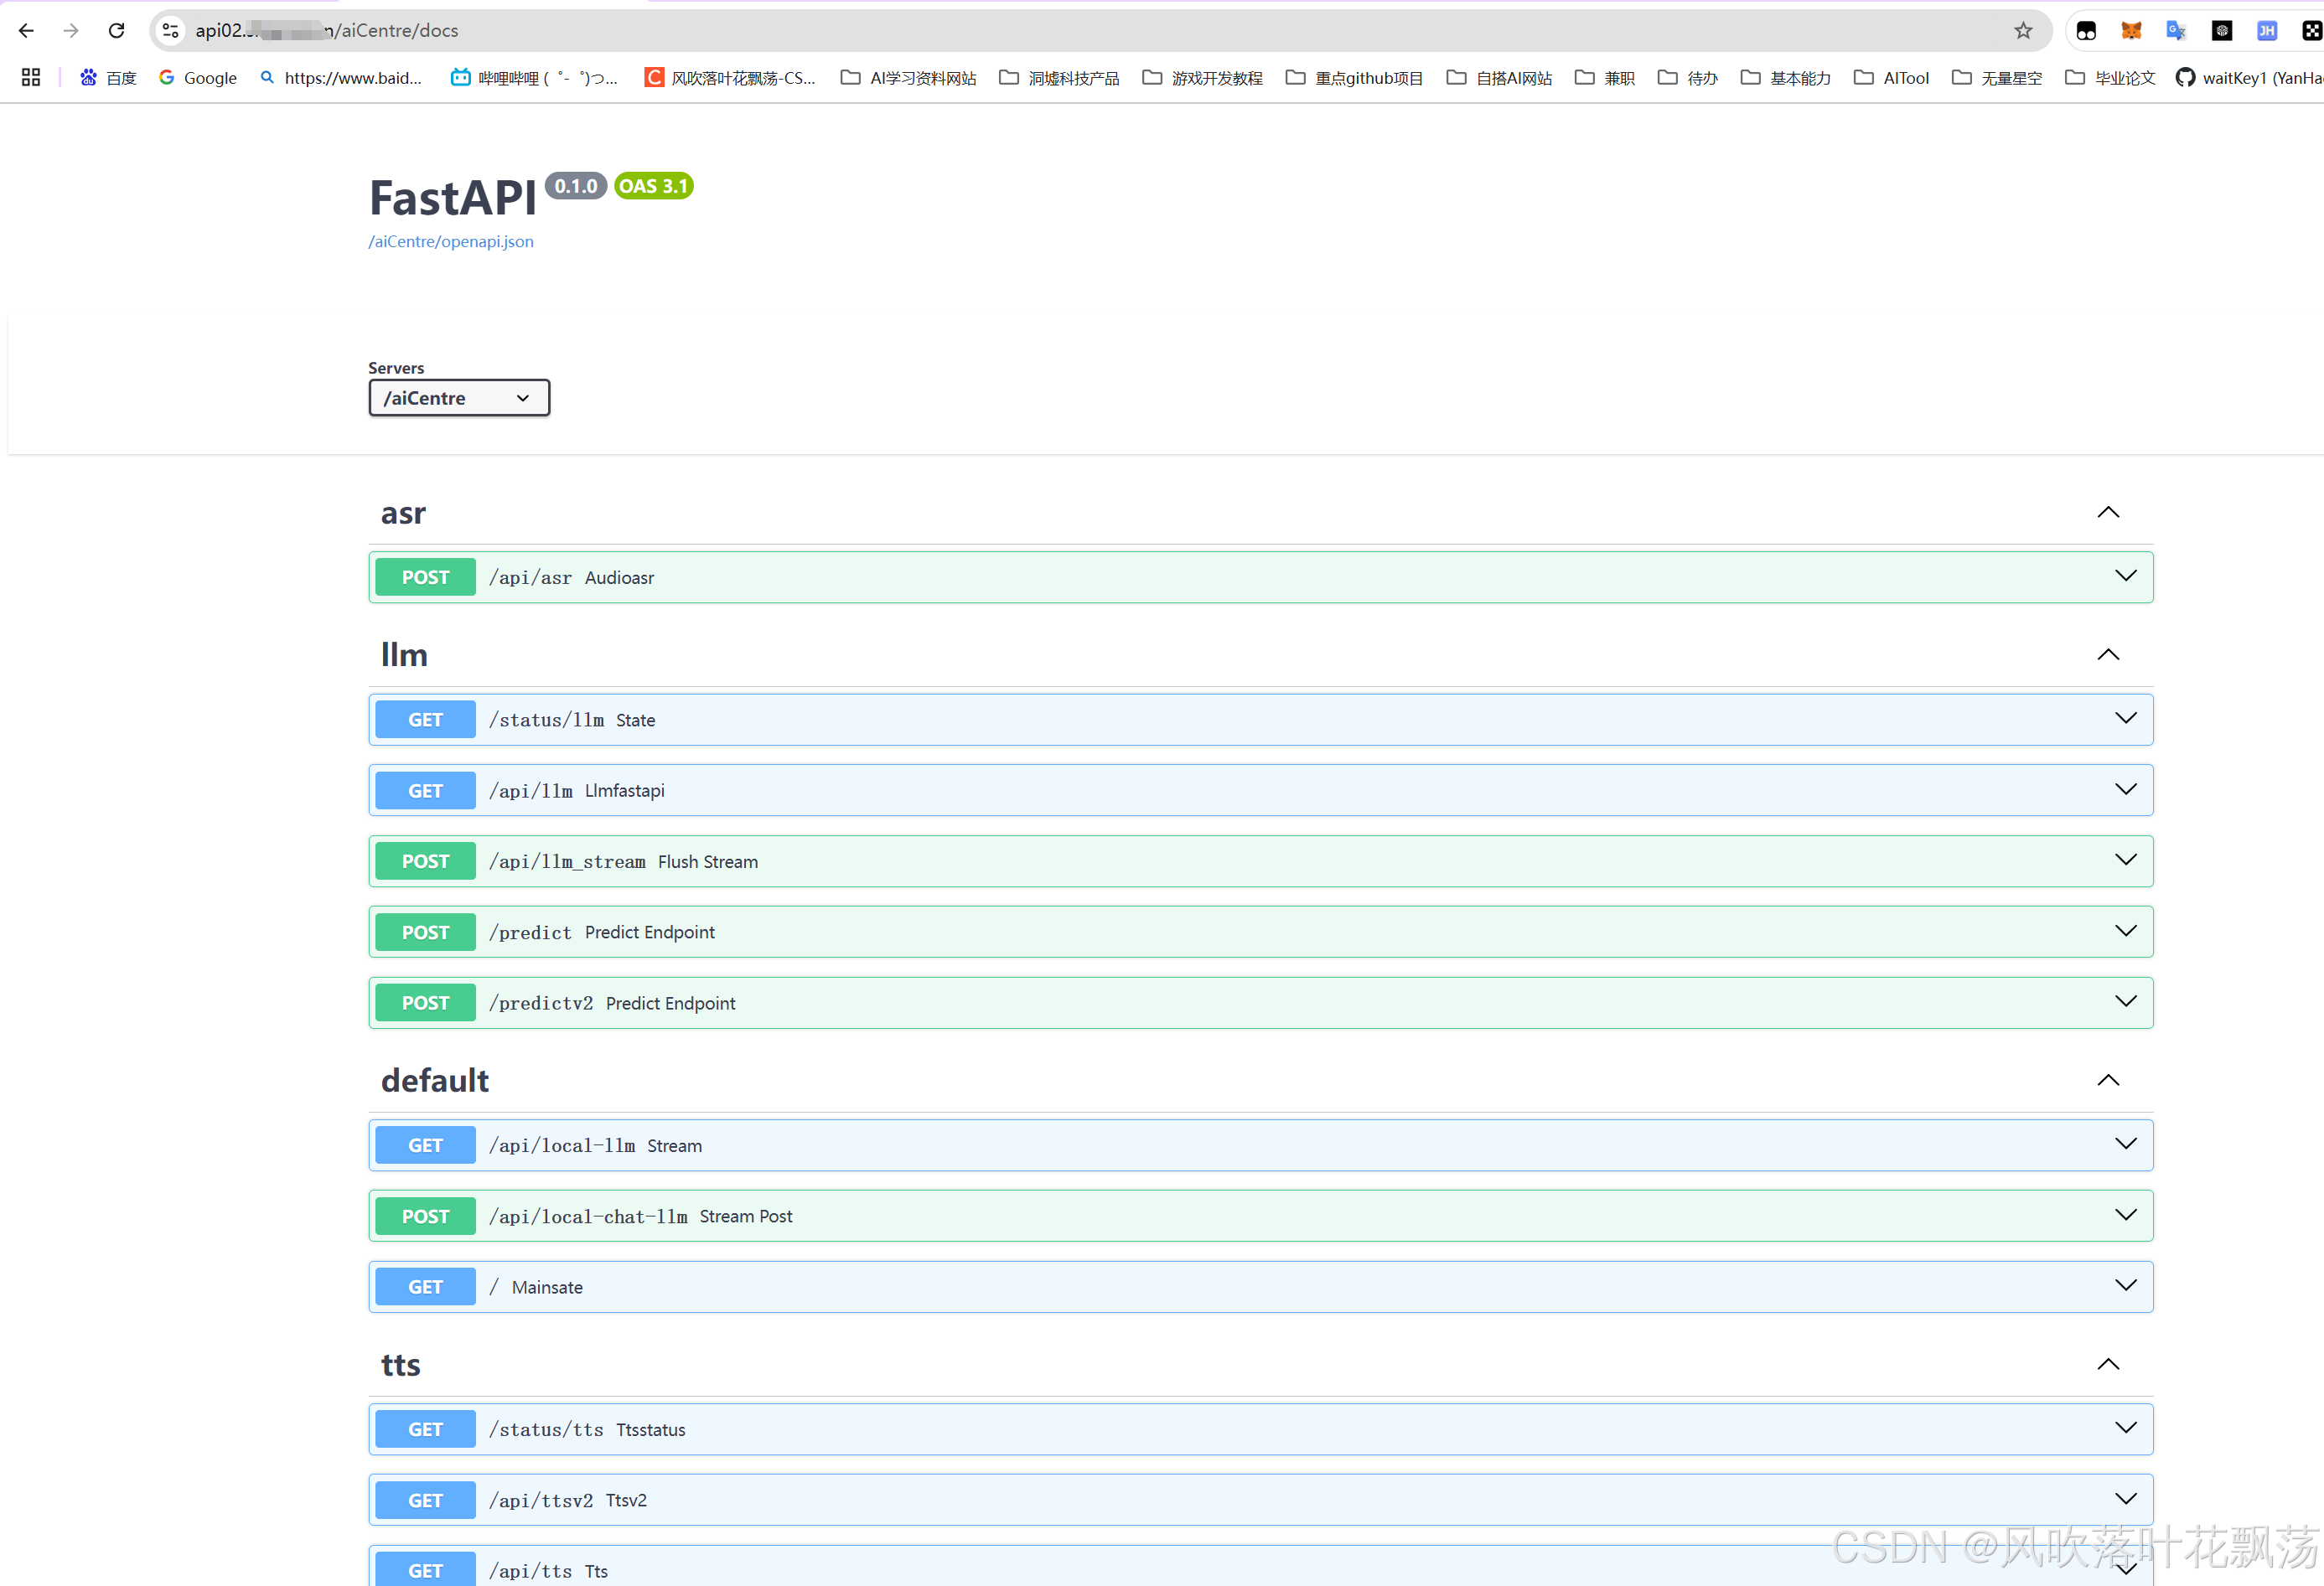Open the Google Translate extension icon
This screenshot has width=2324, height=1586.
pyautogui.click(x=2176, y=30)
